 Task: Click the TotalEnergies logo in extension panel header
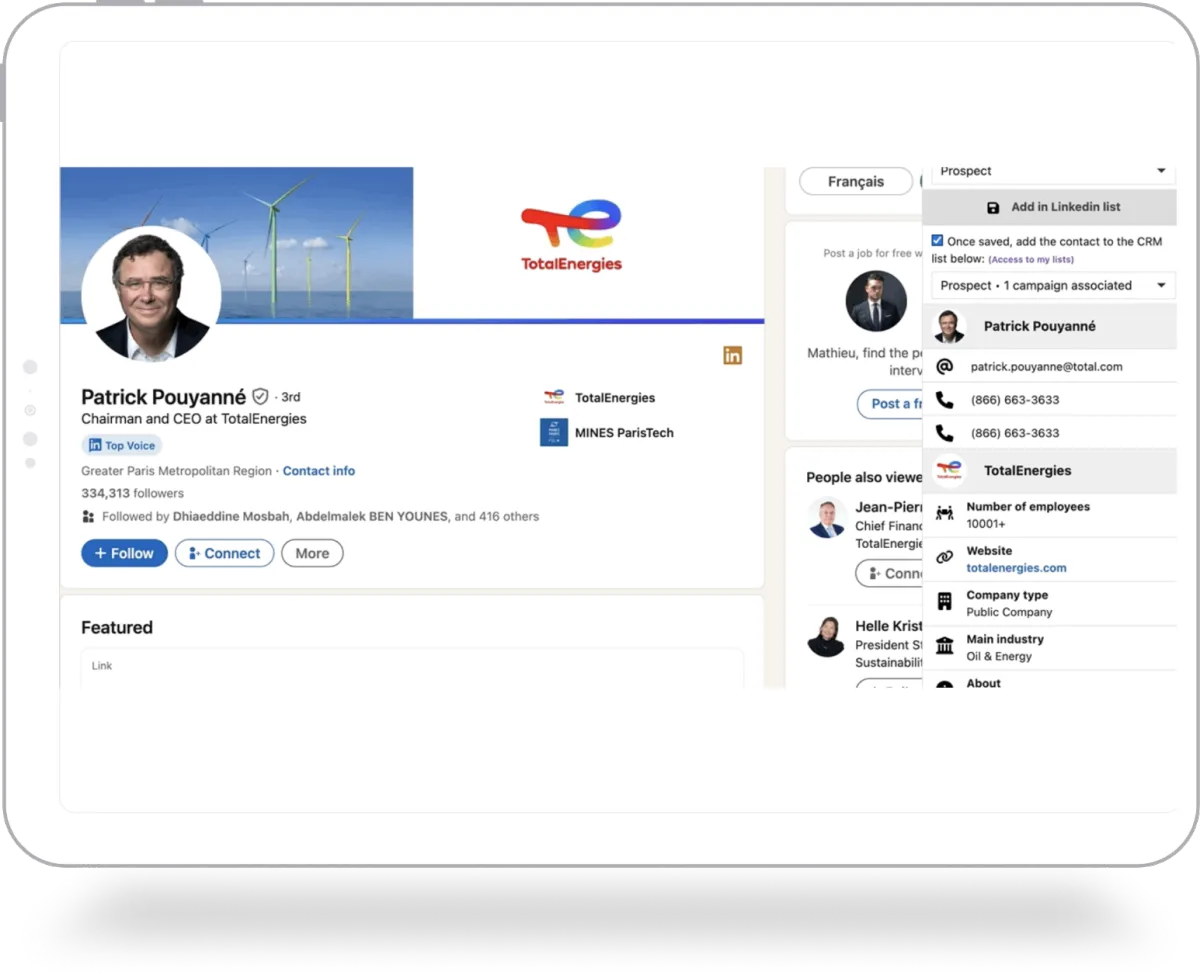pyautogui.click(x=949, y=471)
